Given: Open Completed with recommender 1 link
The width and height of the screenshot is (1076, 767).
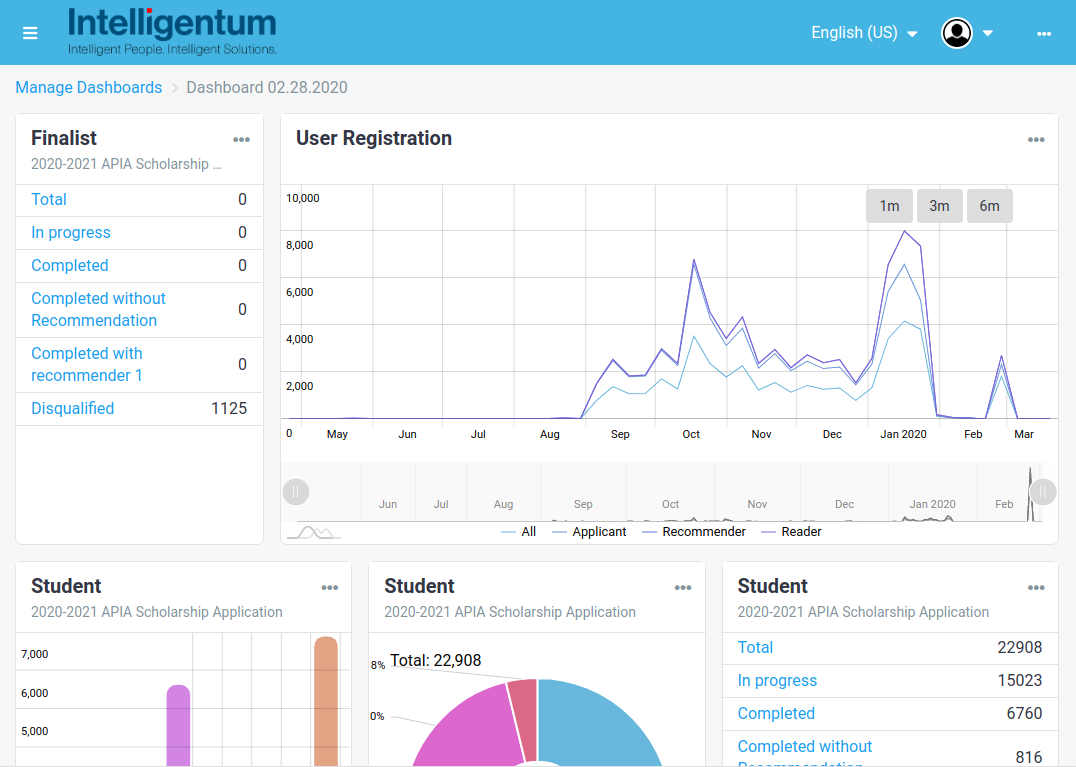Looking at the screenshot, I should tap(87, 364).
